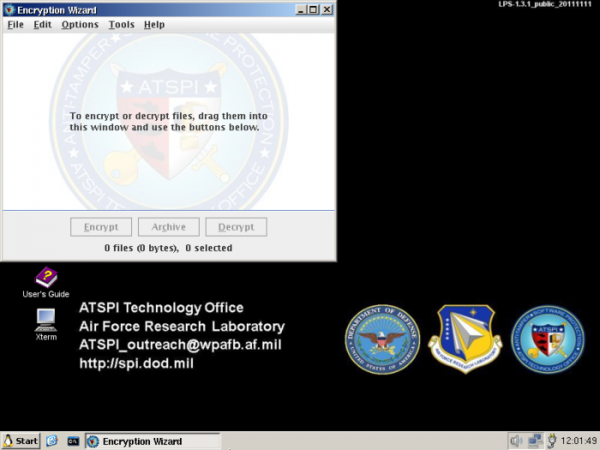Open the Edit menu
This screenshot has height=450, width=600.
[42, 24]
